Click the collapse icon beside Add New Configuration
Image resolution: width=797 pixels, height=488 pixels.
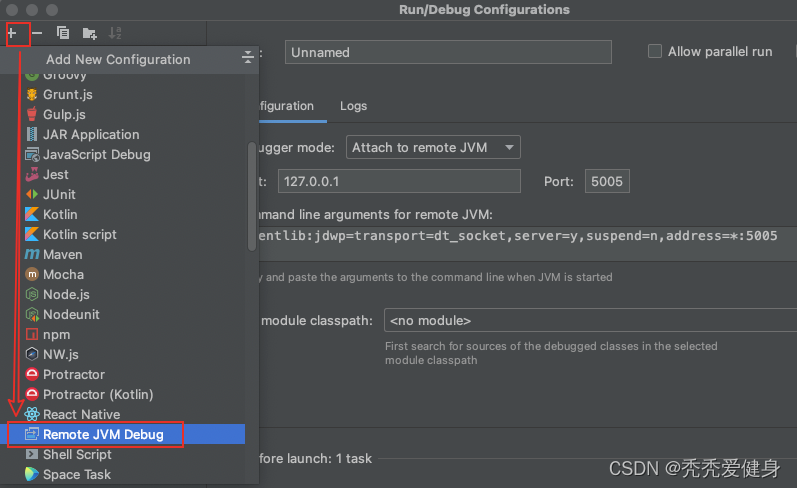coord(248,59)
